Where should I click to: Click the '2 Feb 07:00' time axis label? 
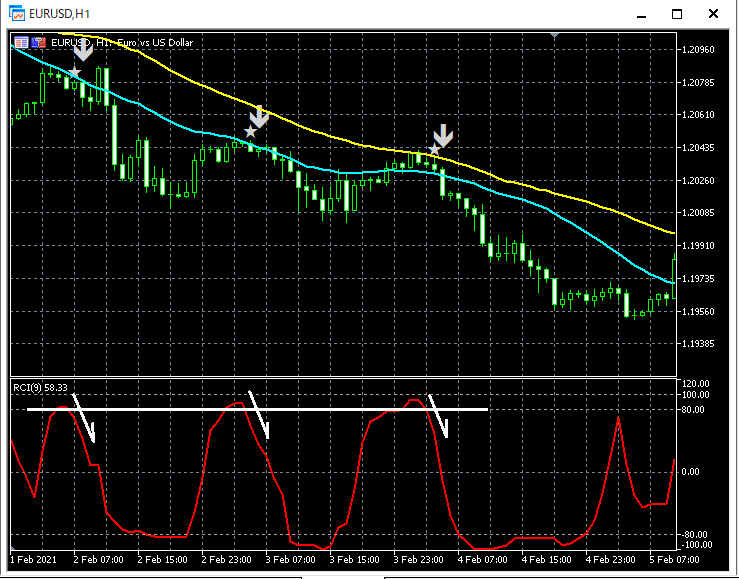pos(99,560)
